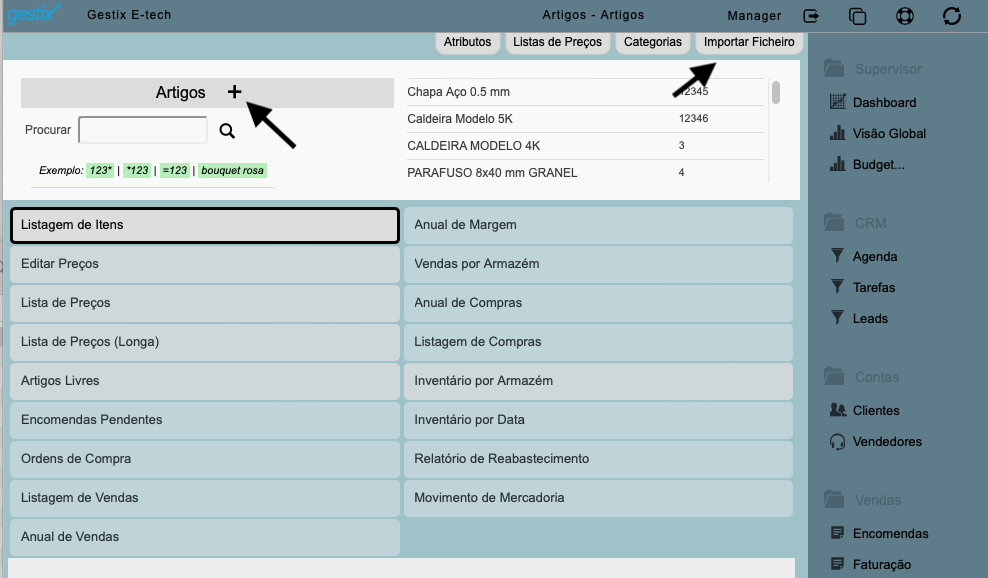The image size is (988, 578).
Task: Click the *123 search example
Action: coord(137,170)
